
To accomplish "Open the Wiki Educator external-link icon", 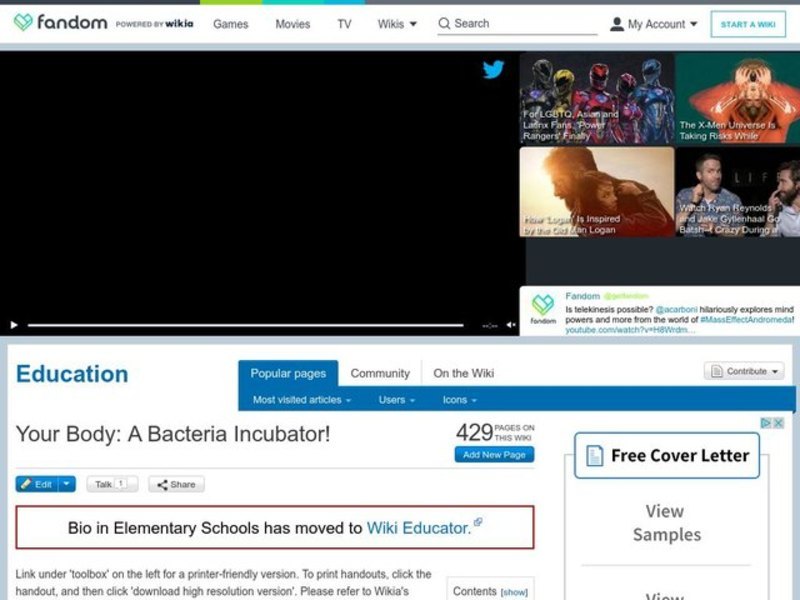I will click(x=477, y=522).
